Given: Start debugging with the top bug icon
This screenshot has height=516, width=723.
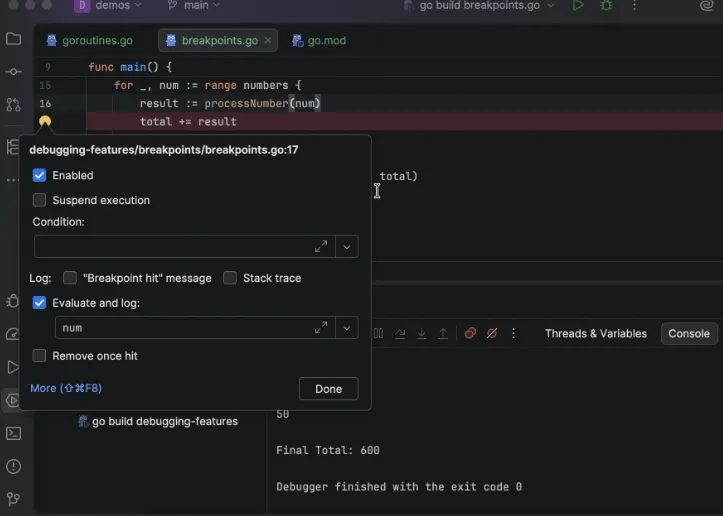Looking at the screenshot, I should [606, 5].
